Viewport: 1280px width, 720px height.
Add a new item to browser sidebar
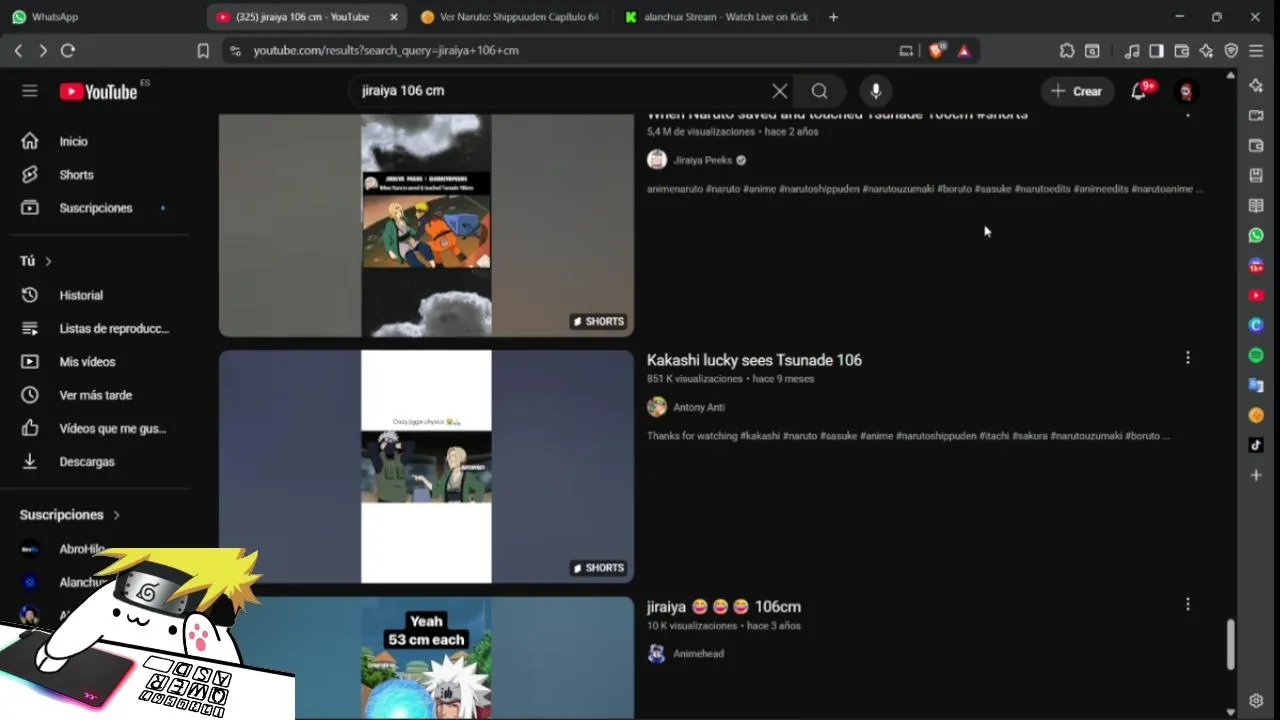1256,475
